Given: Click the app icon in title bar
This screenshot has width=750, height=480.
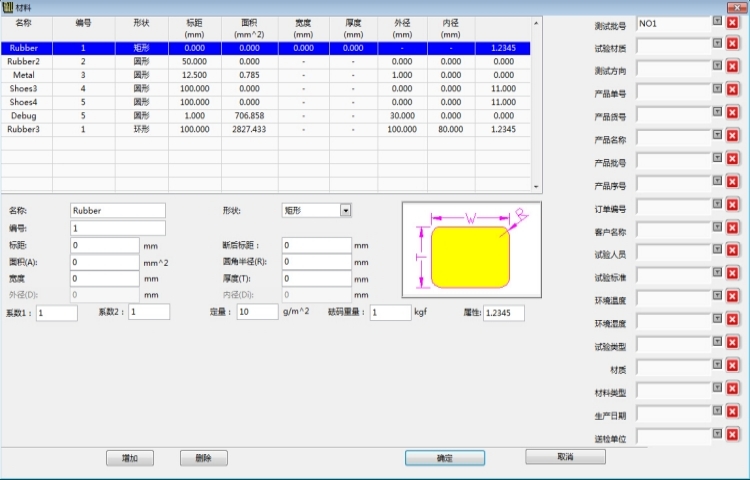Looking at the screenshot, I should (8, 8).
